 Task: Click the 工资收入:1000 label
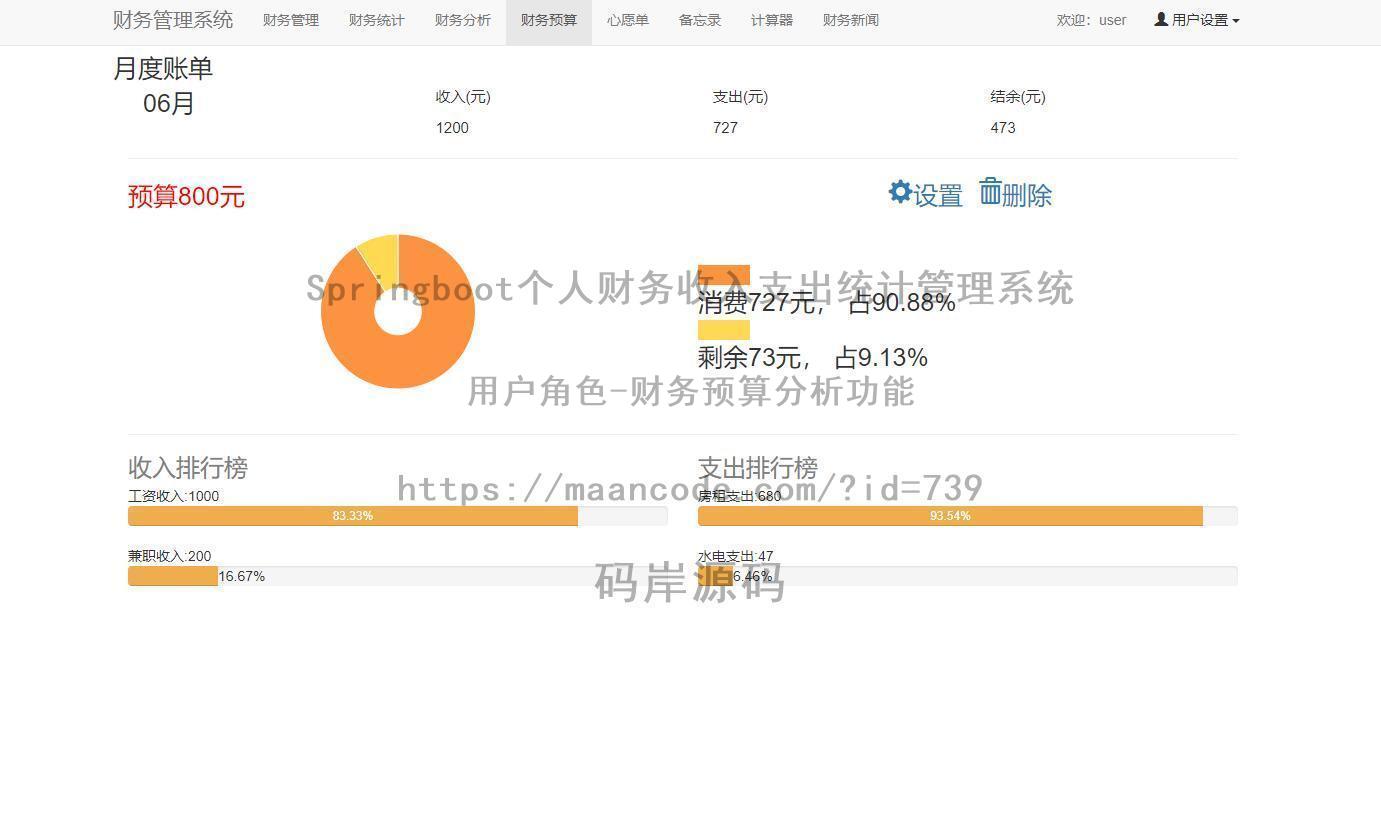click(173, 496)
